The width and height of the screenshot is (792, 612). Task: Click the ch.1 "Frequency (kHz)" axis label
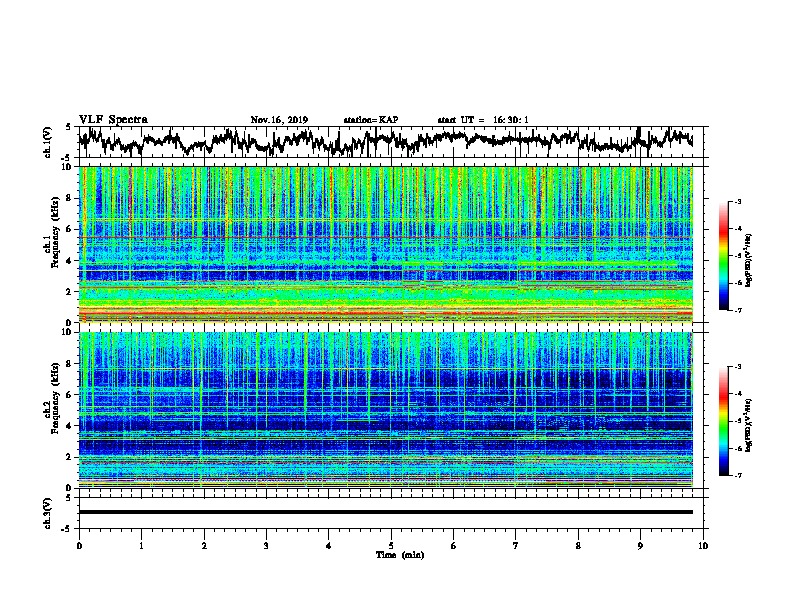[x=55, y=233]
